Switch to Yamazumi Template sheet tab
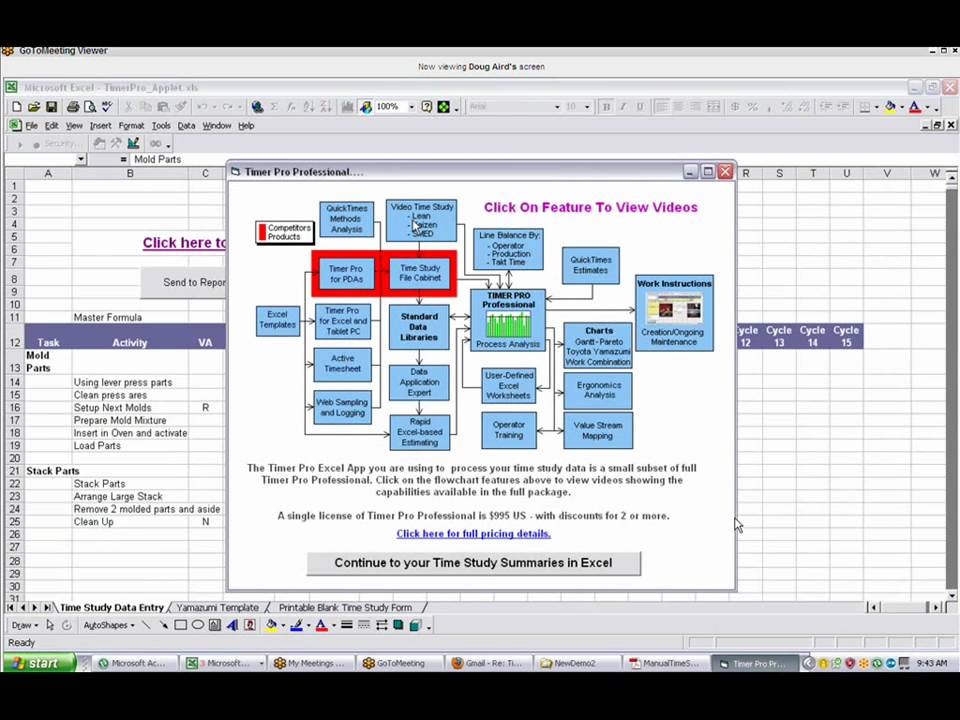The height and width of the screenshot is (720, 960). pos(217,607)
